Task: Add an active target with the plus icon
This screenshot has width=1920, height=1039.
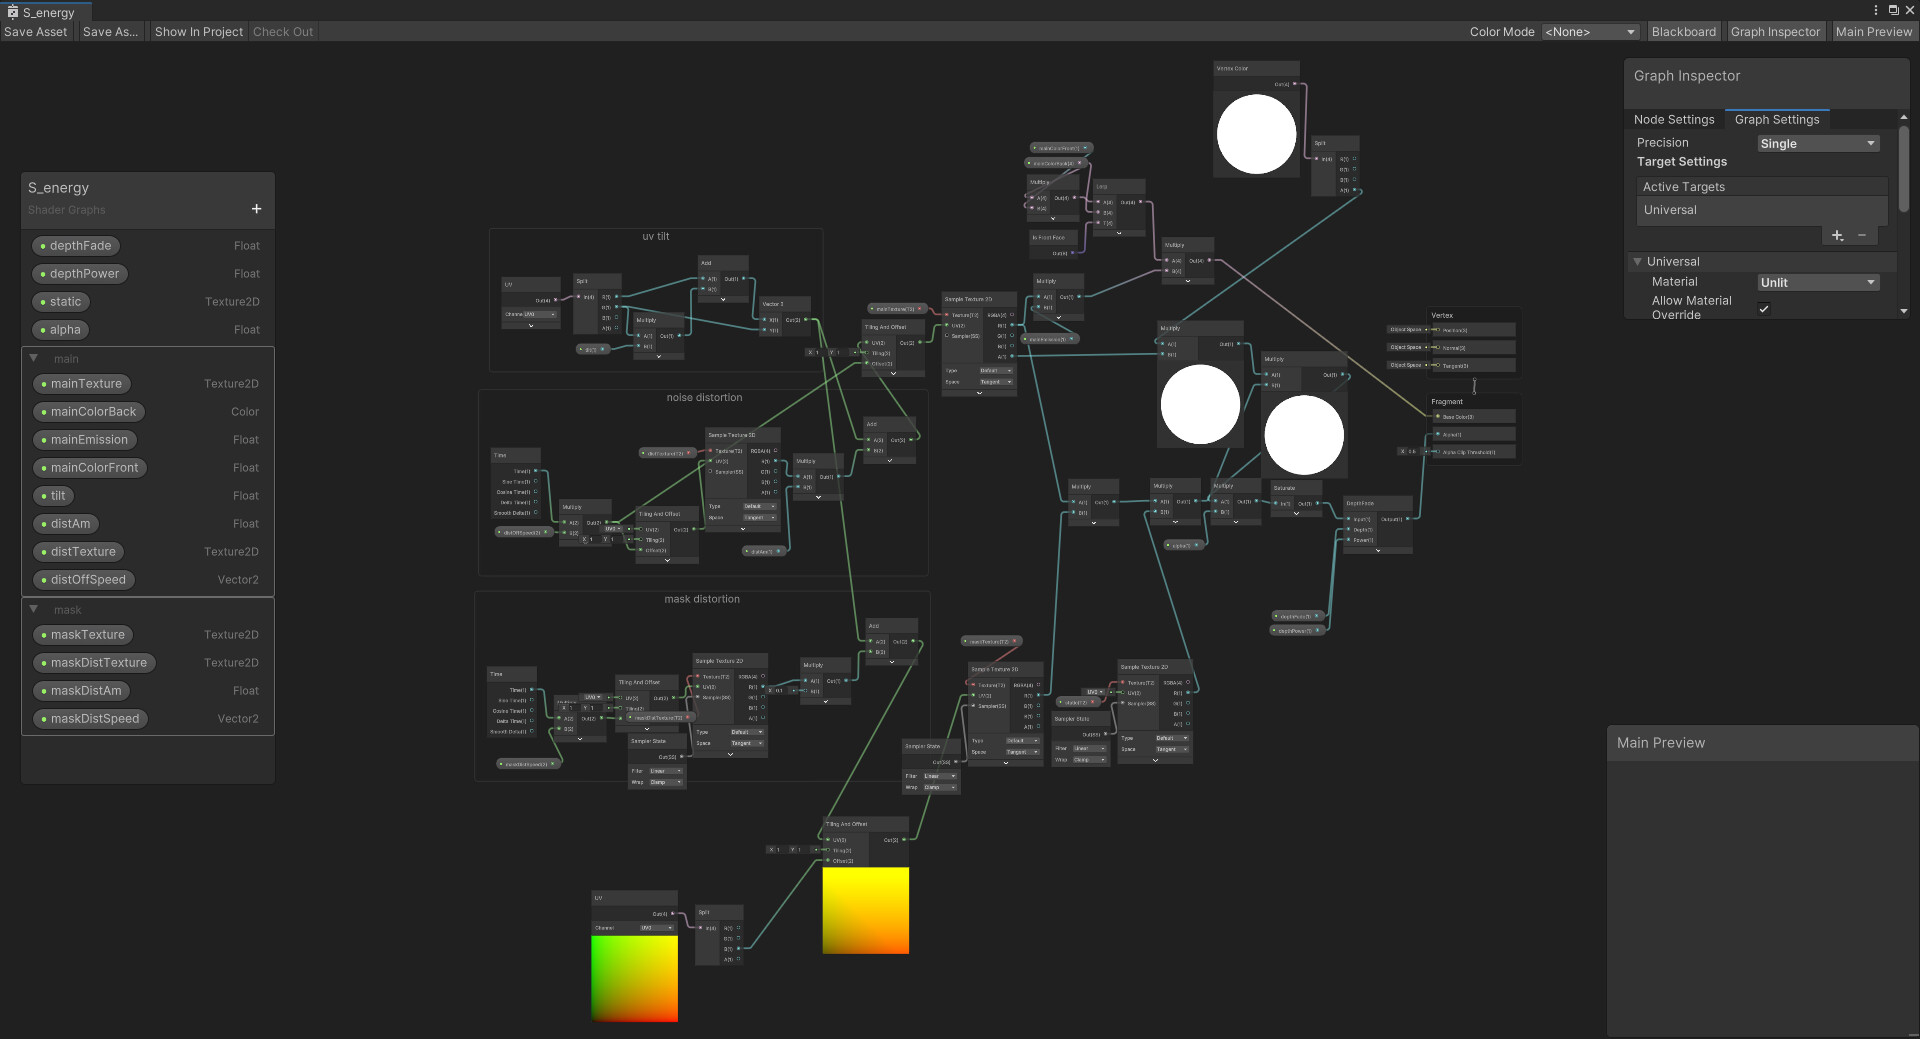Action: (1837, 236)
